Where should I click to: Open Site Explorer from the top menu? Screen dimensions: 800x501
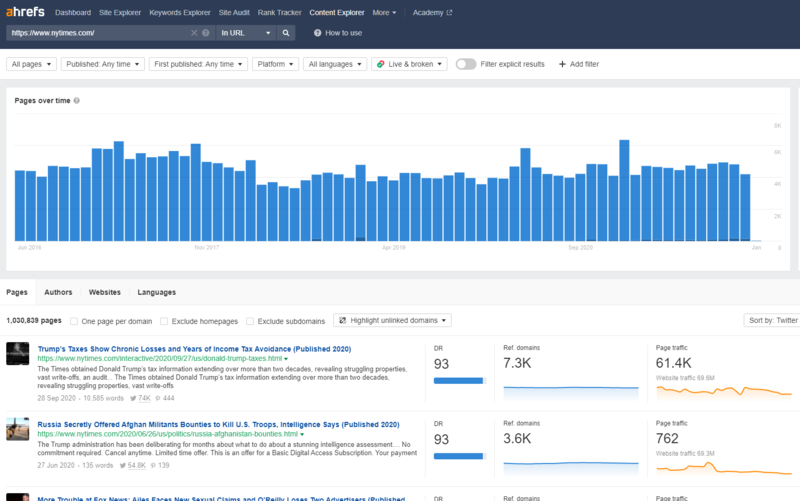coord(119,13)
